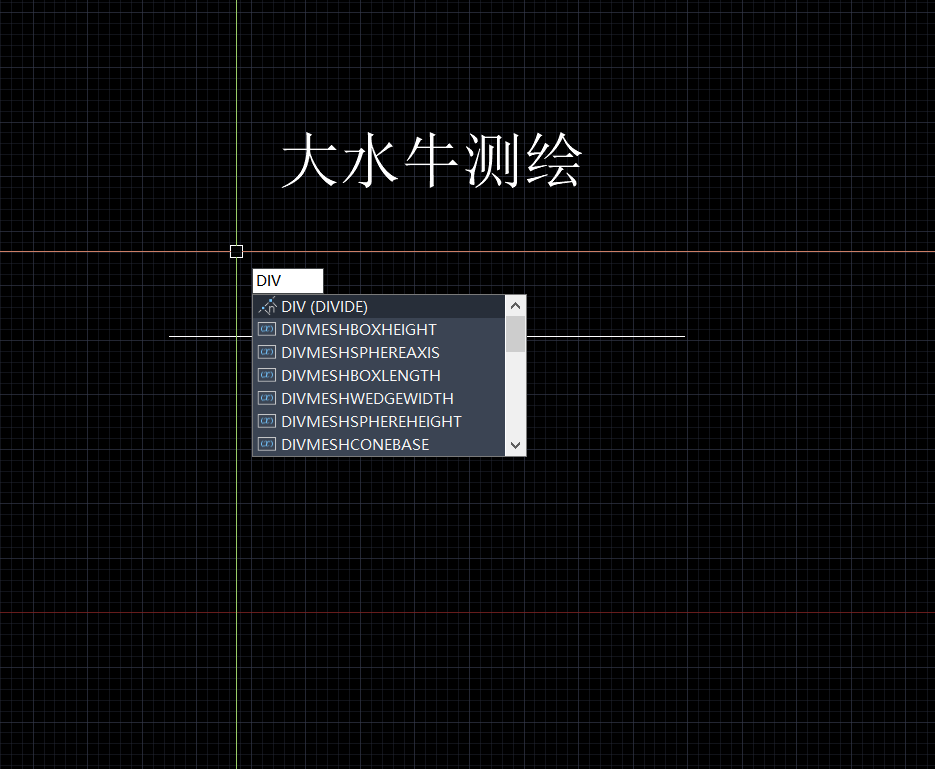Select the DIVMESHSPHEREHEIGHT entry

371,421
